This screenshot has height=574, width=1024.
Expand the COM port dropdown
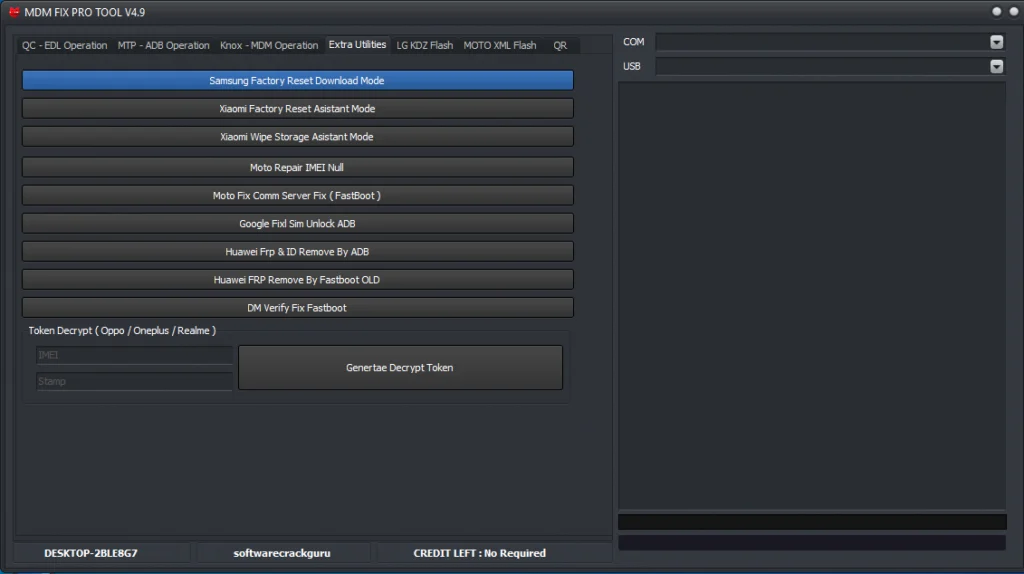[x=996, y=42]
